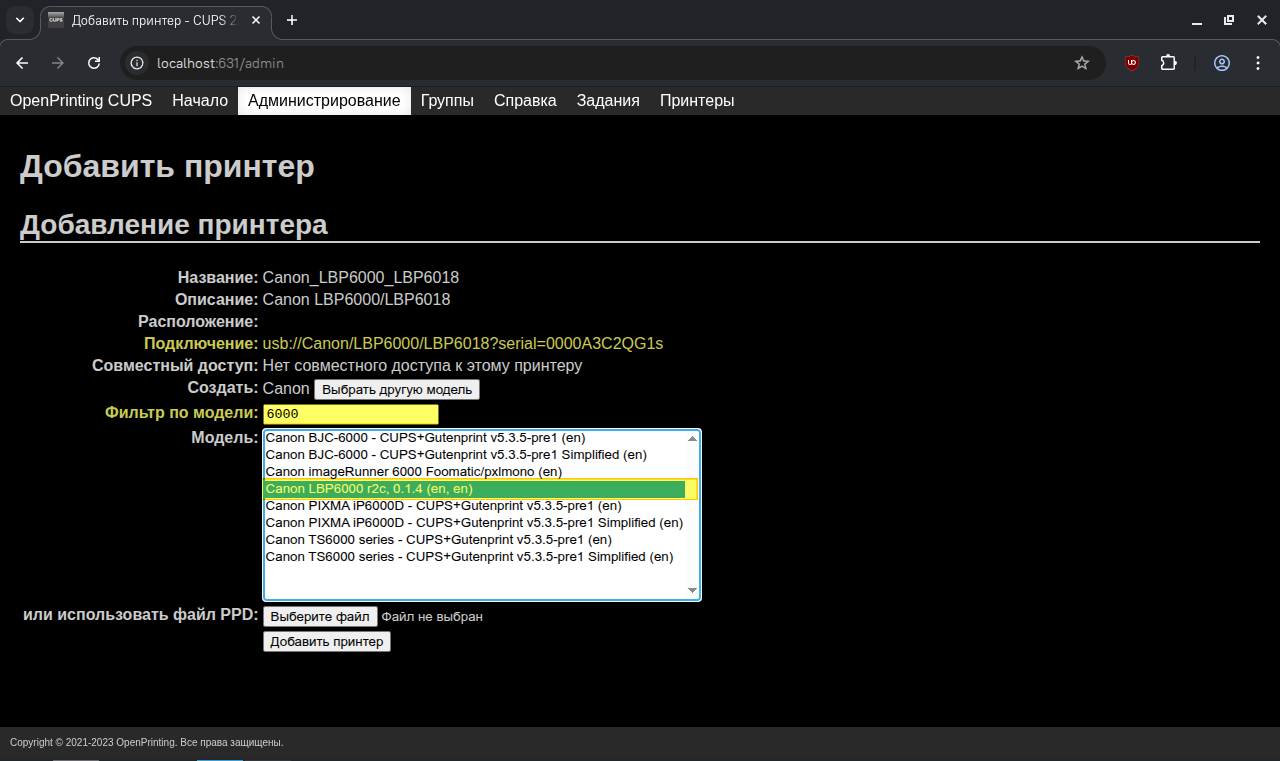Open the uBlock Origin extension
The width and height of the screenshot is (1280, 761).
pos(1132,63)
